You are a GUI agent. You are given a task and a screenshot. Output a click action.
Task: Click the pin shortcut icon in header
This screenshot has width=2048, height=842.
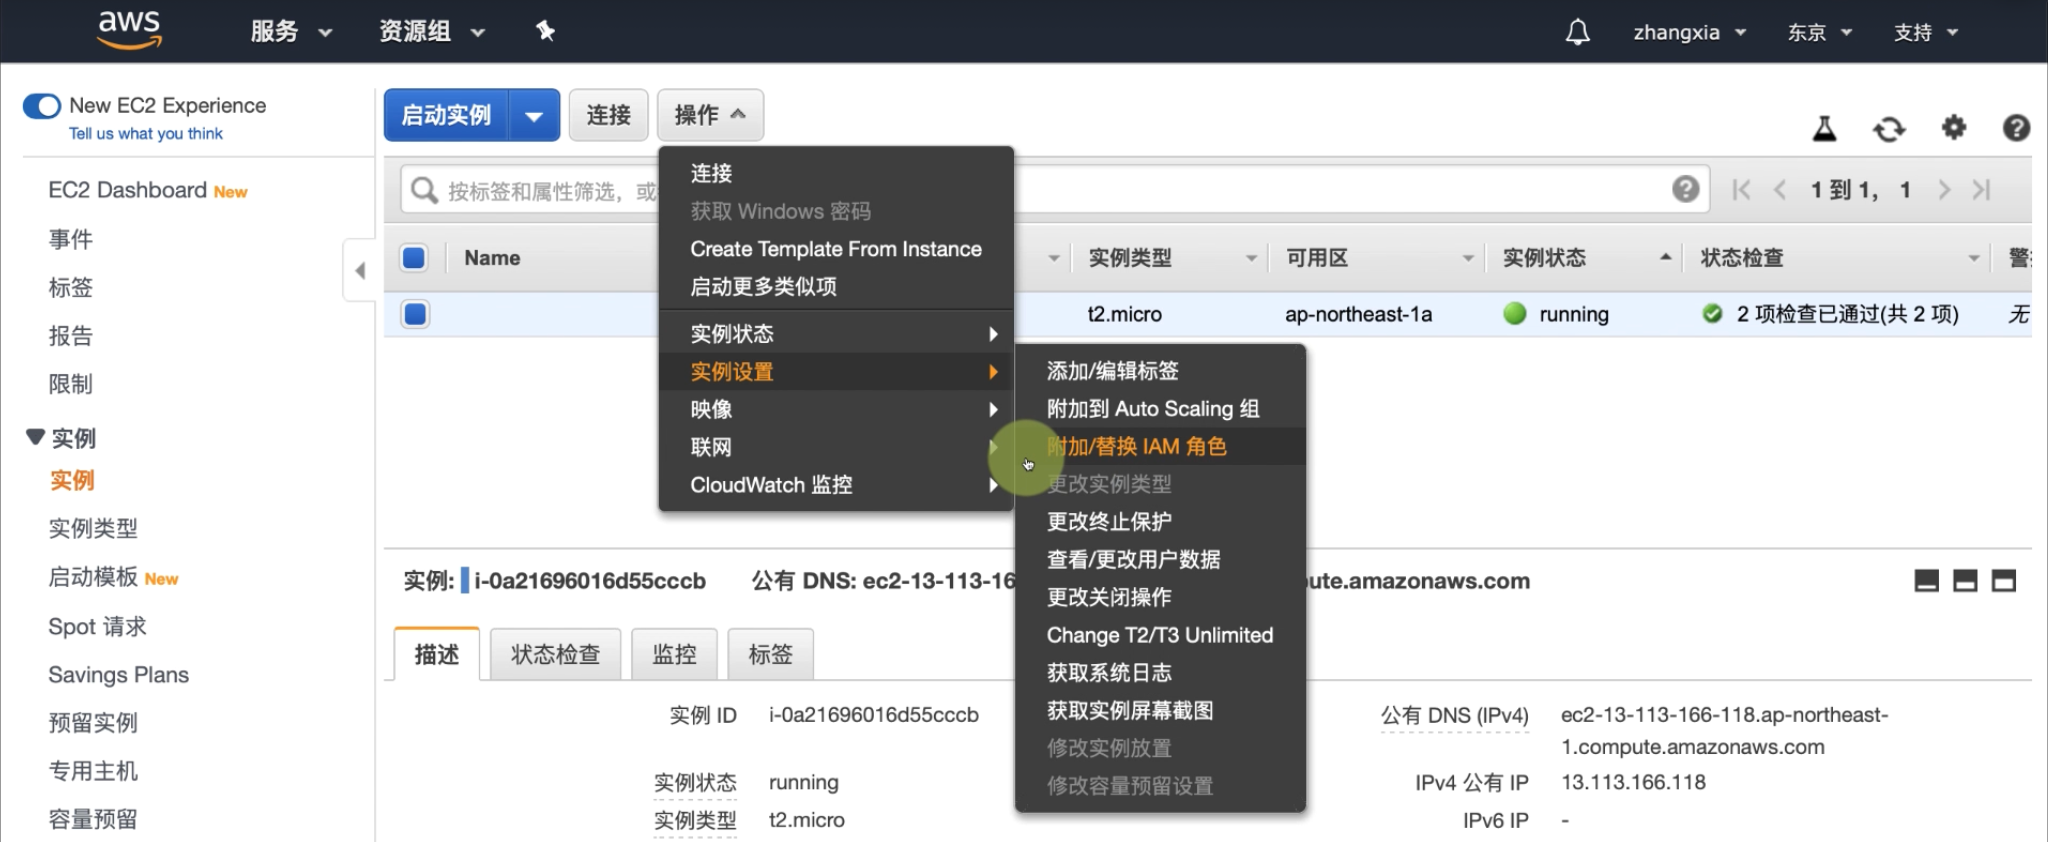[545, 31]
